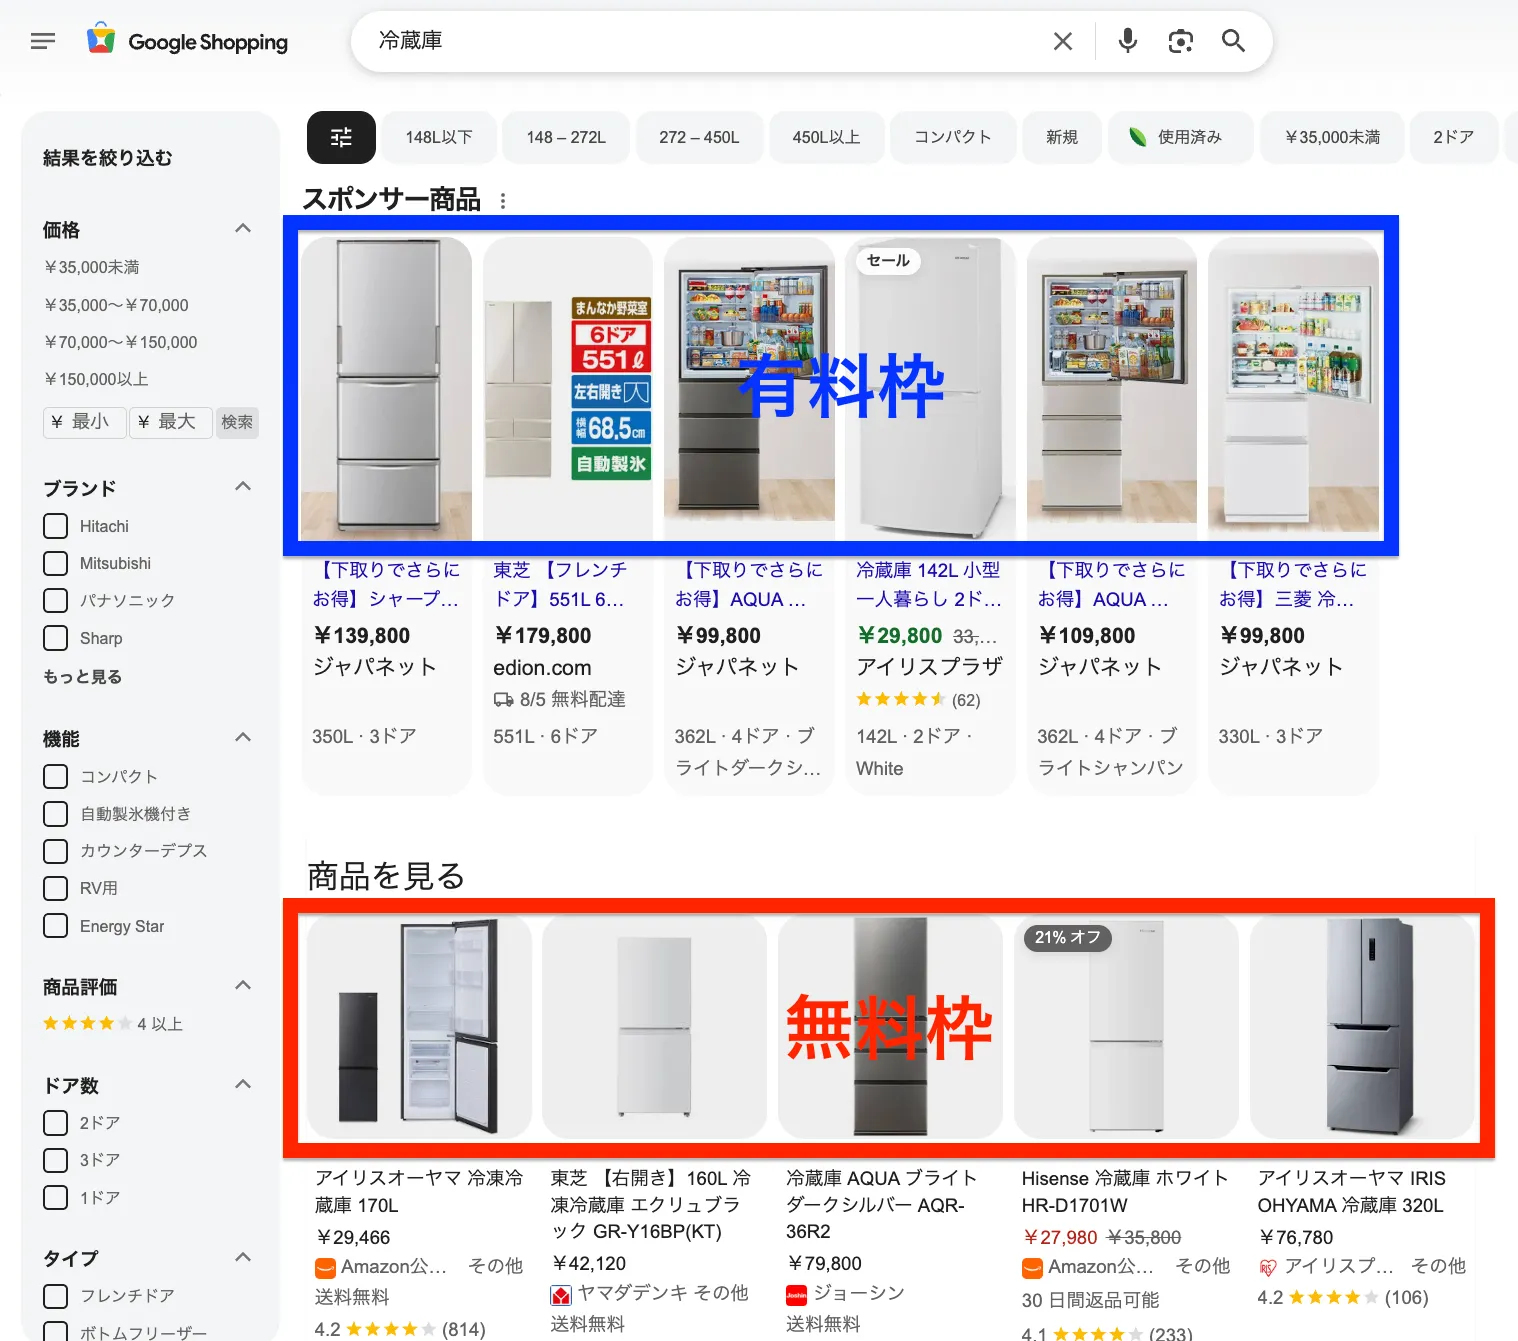Click star rating for 142L アイリスプラザ fridge
The height and width of the screenshot is (1341, 1518).
pos(901,699)
